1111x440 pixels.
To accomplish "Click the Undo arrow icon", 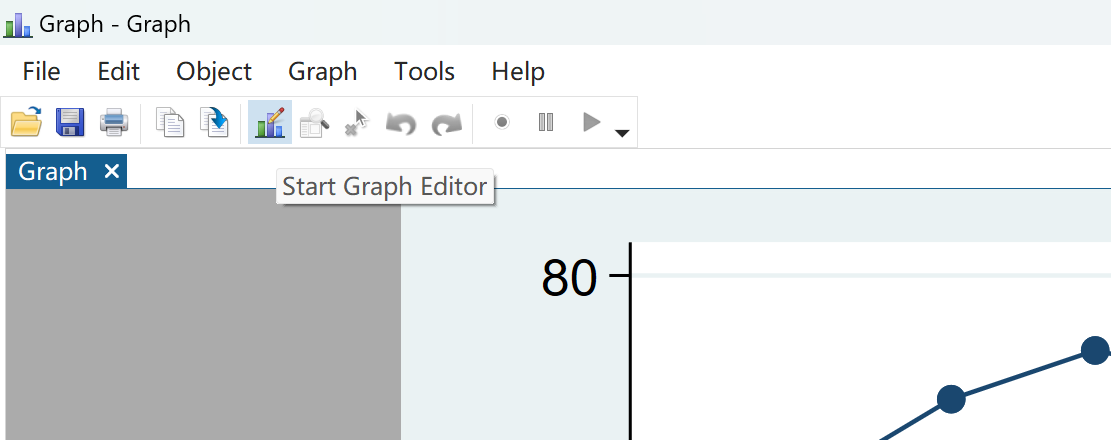I will pos(401,123).
